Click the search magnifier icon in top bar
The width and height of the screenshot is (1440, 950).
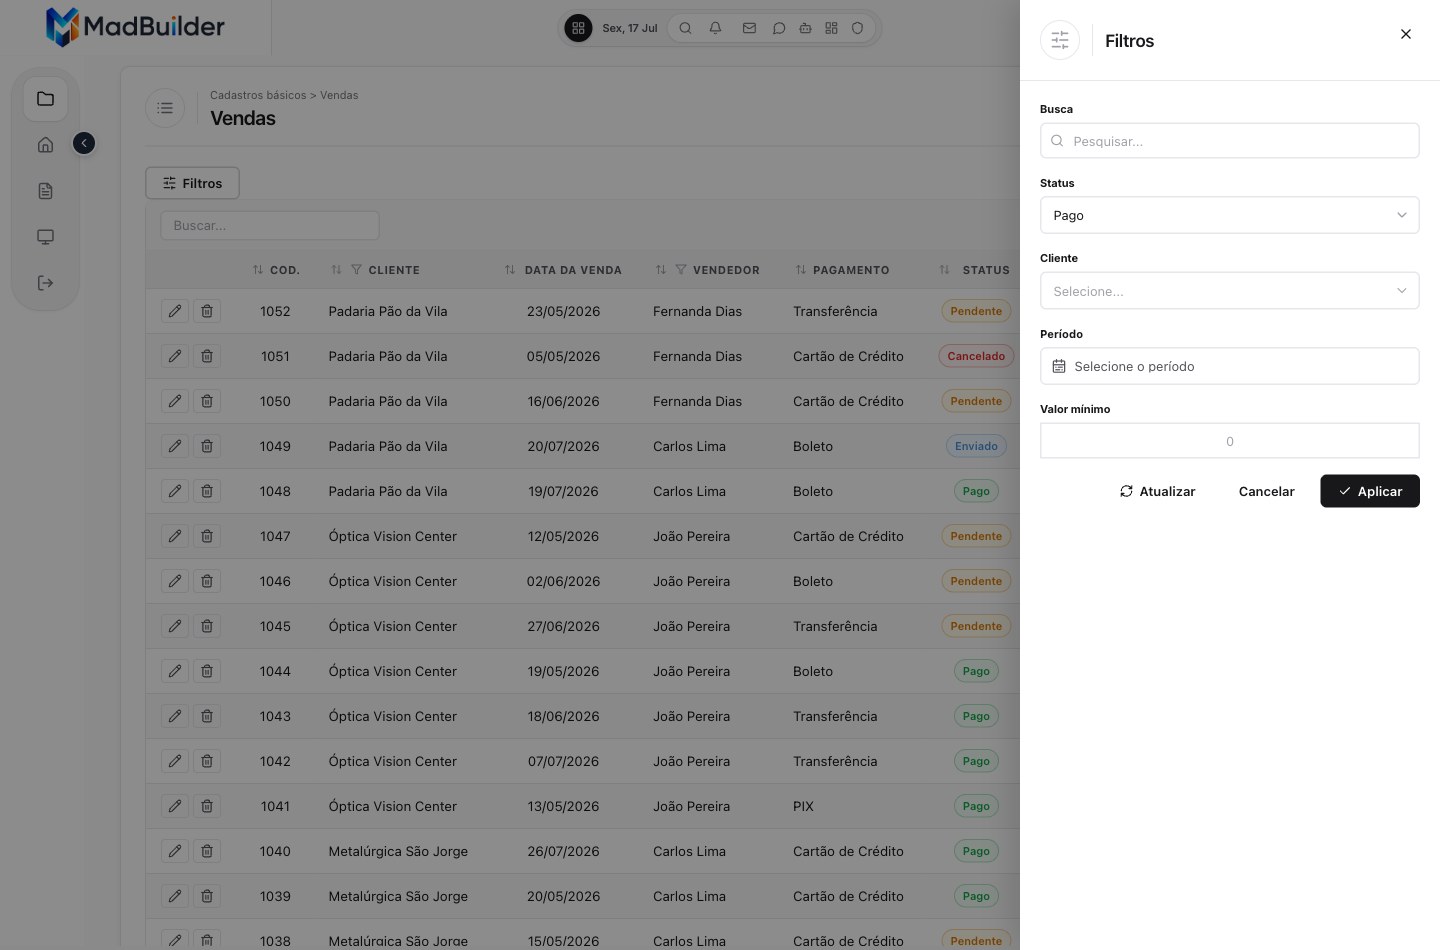point(685,28)
